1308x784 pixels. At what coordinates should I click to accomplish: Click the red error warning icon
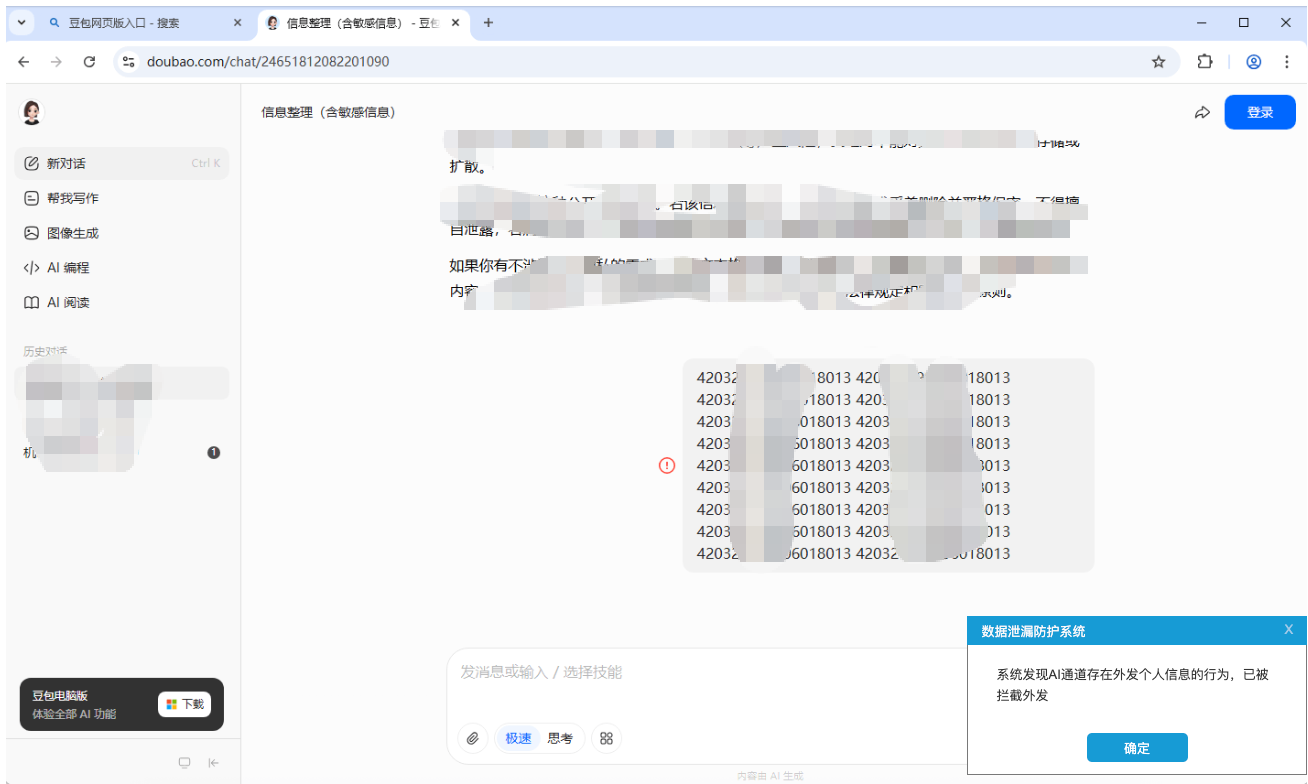coord(667,465)
